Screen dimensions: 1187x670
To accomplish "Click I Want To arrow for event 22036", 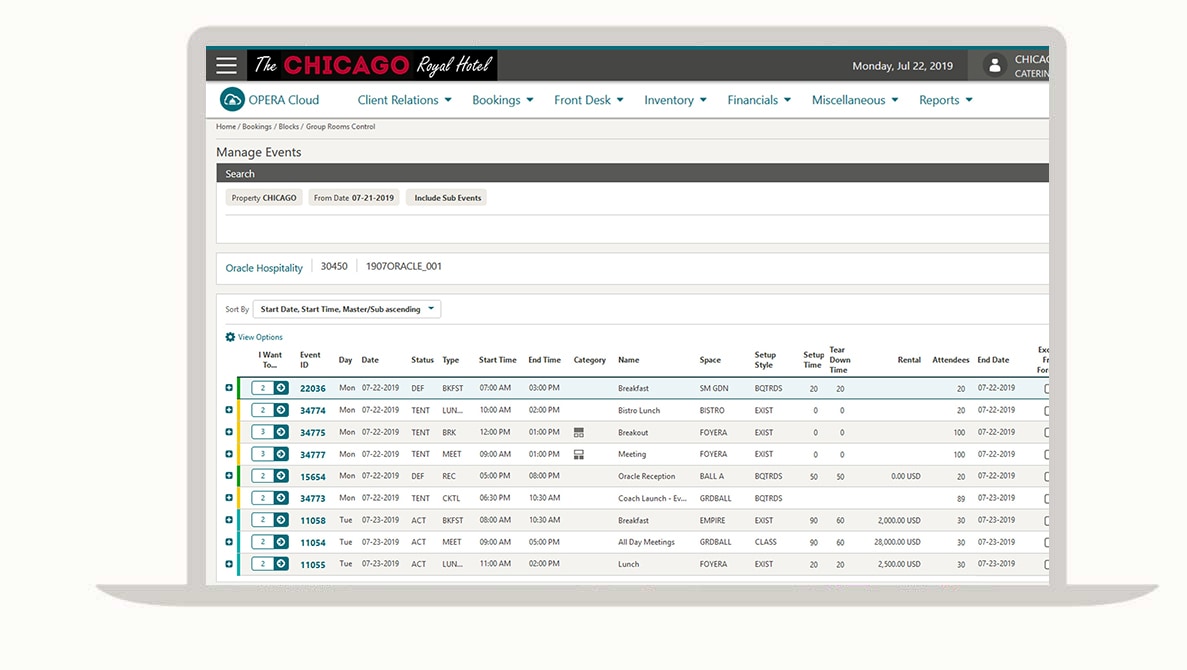I will [x=281, y=388].
